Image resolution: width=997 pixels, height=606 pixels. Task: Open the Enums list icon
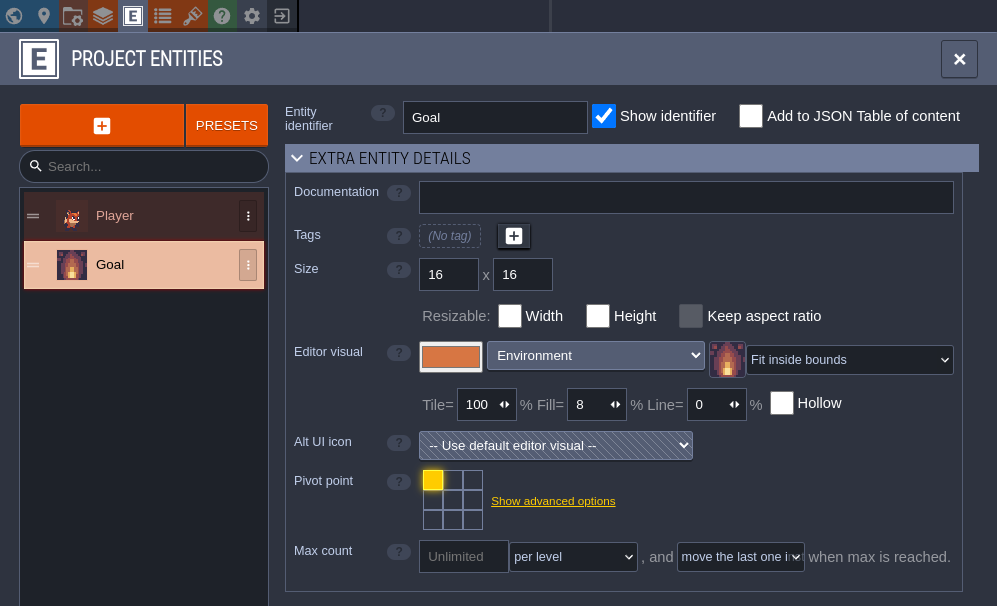[x=162, y=15]
